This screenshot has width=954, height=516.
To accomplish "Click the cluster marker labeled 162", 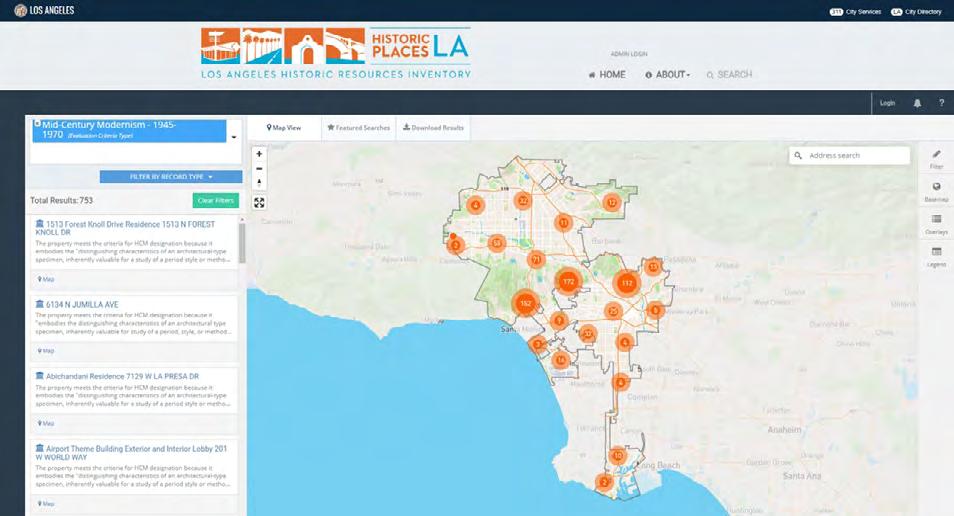I will pyautogui.click(x=526, y=303).
